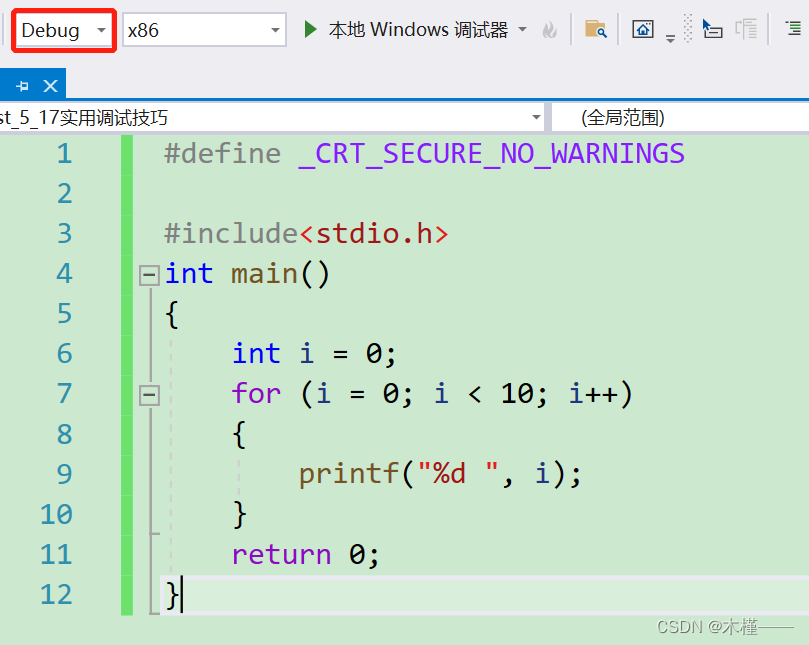809x645 pixels.
Task: Open the find in files folder icon
Action: tap(595, 29)
